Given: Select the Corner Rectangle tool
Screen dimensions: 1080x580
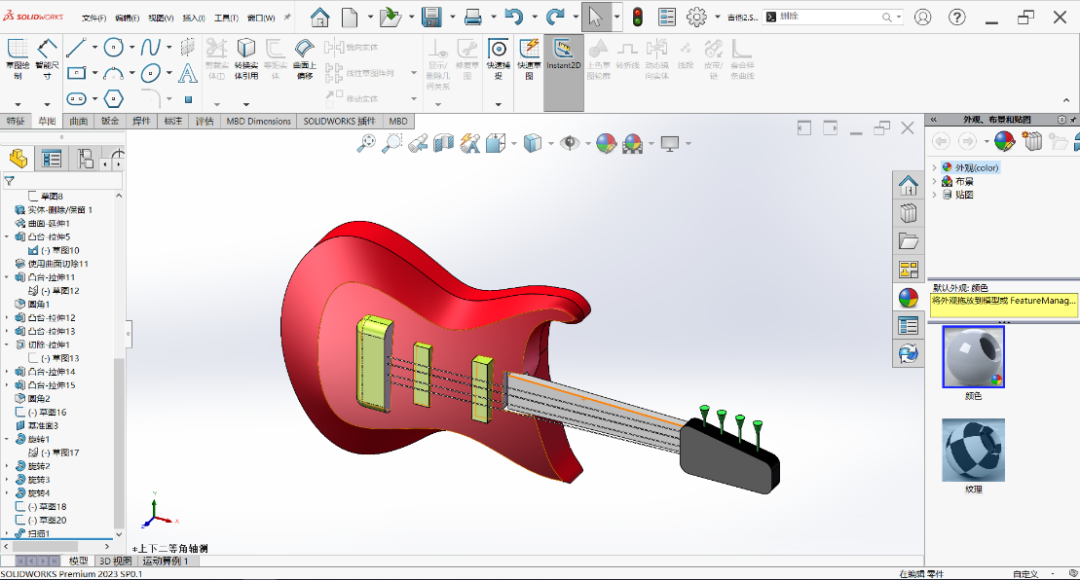Looking at the screenshot, I should click(76, 73).
